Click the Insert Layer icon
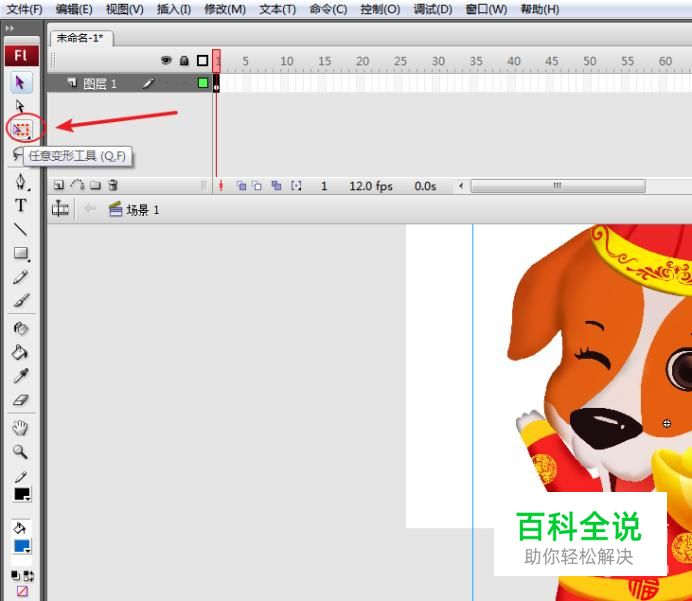 [x=59, y=185]
